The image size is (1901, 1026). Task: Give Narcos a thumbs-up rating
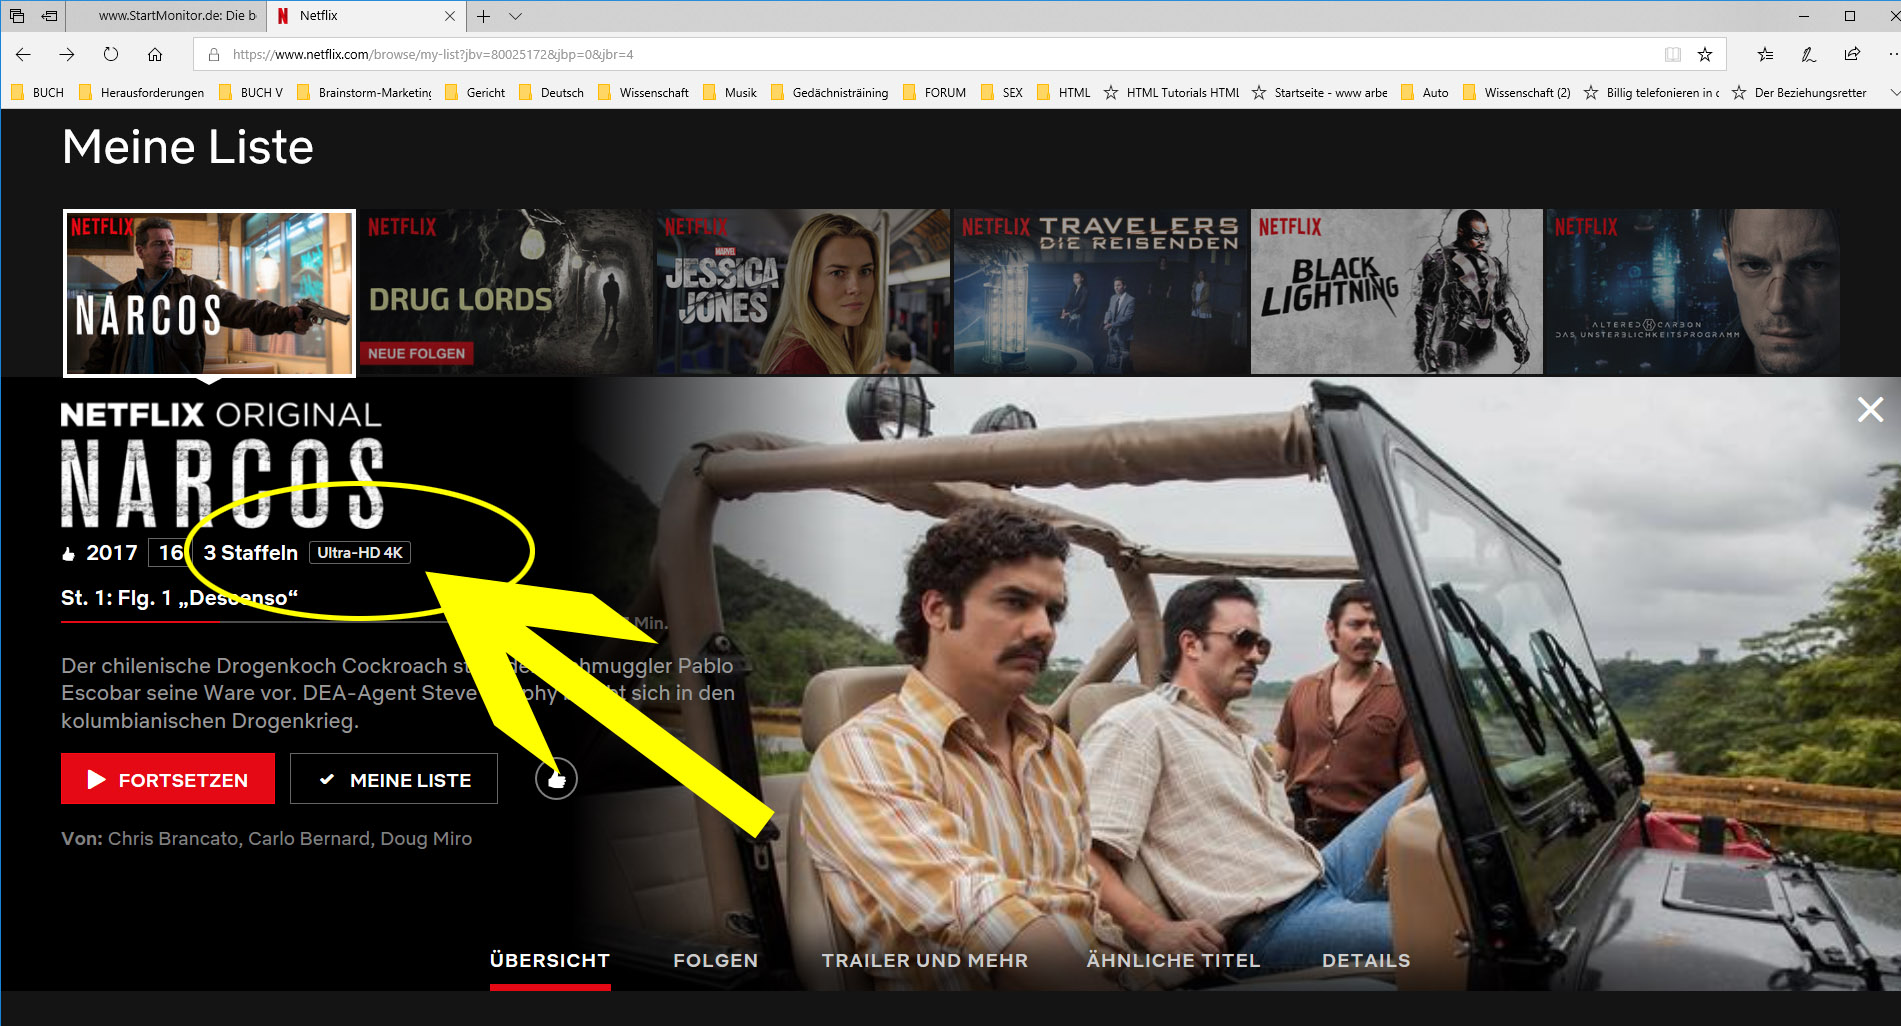[x=556, y=779]
